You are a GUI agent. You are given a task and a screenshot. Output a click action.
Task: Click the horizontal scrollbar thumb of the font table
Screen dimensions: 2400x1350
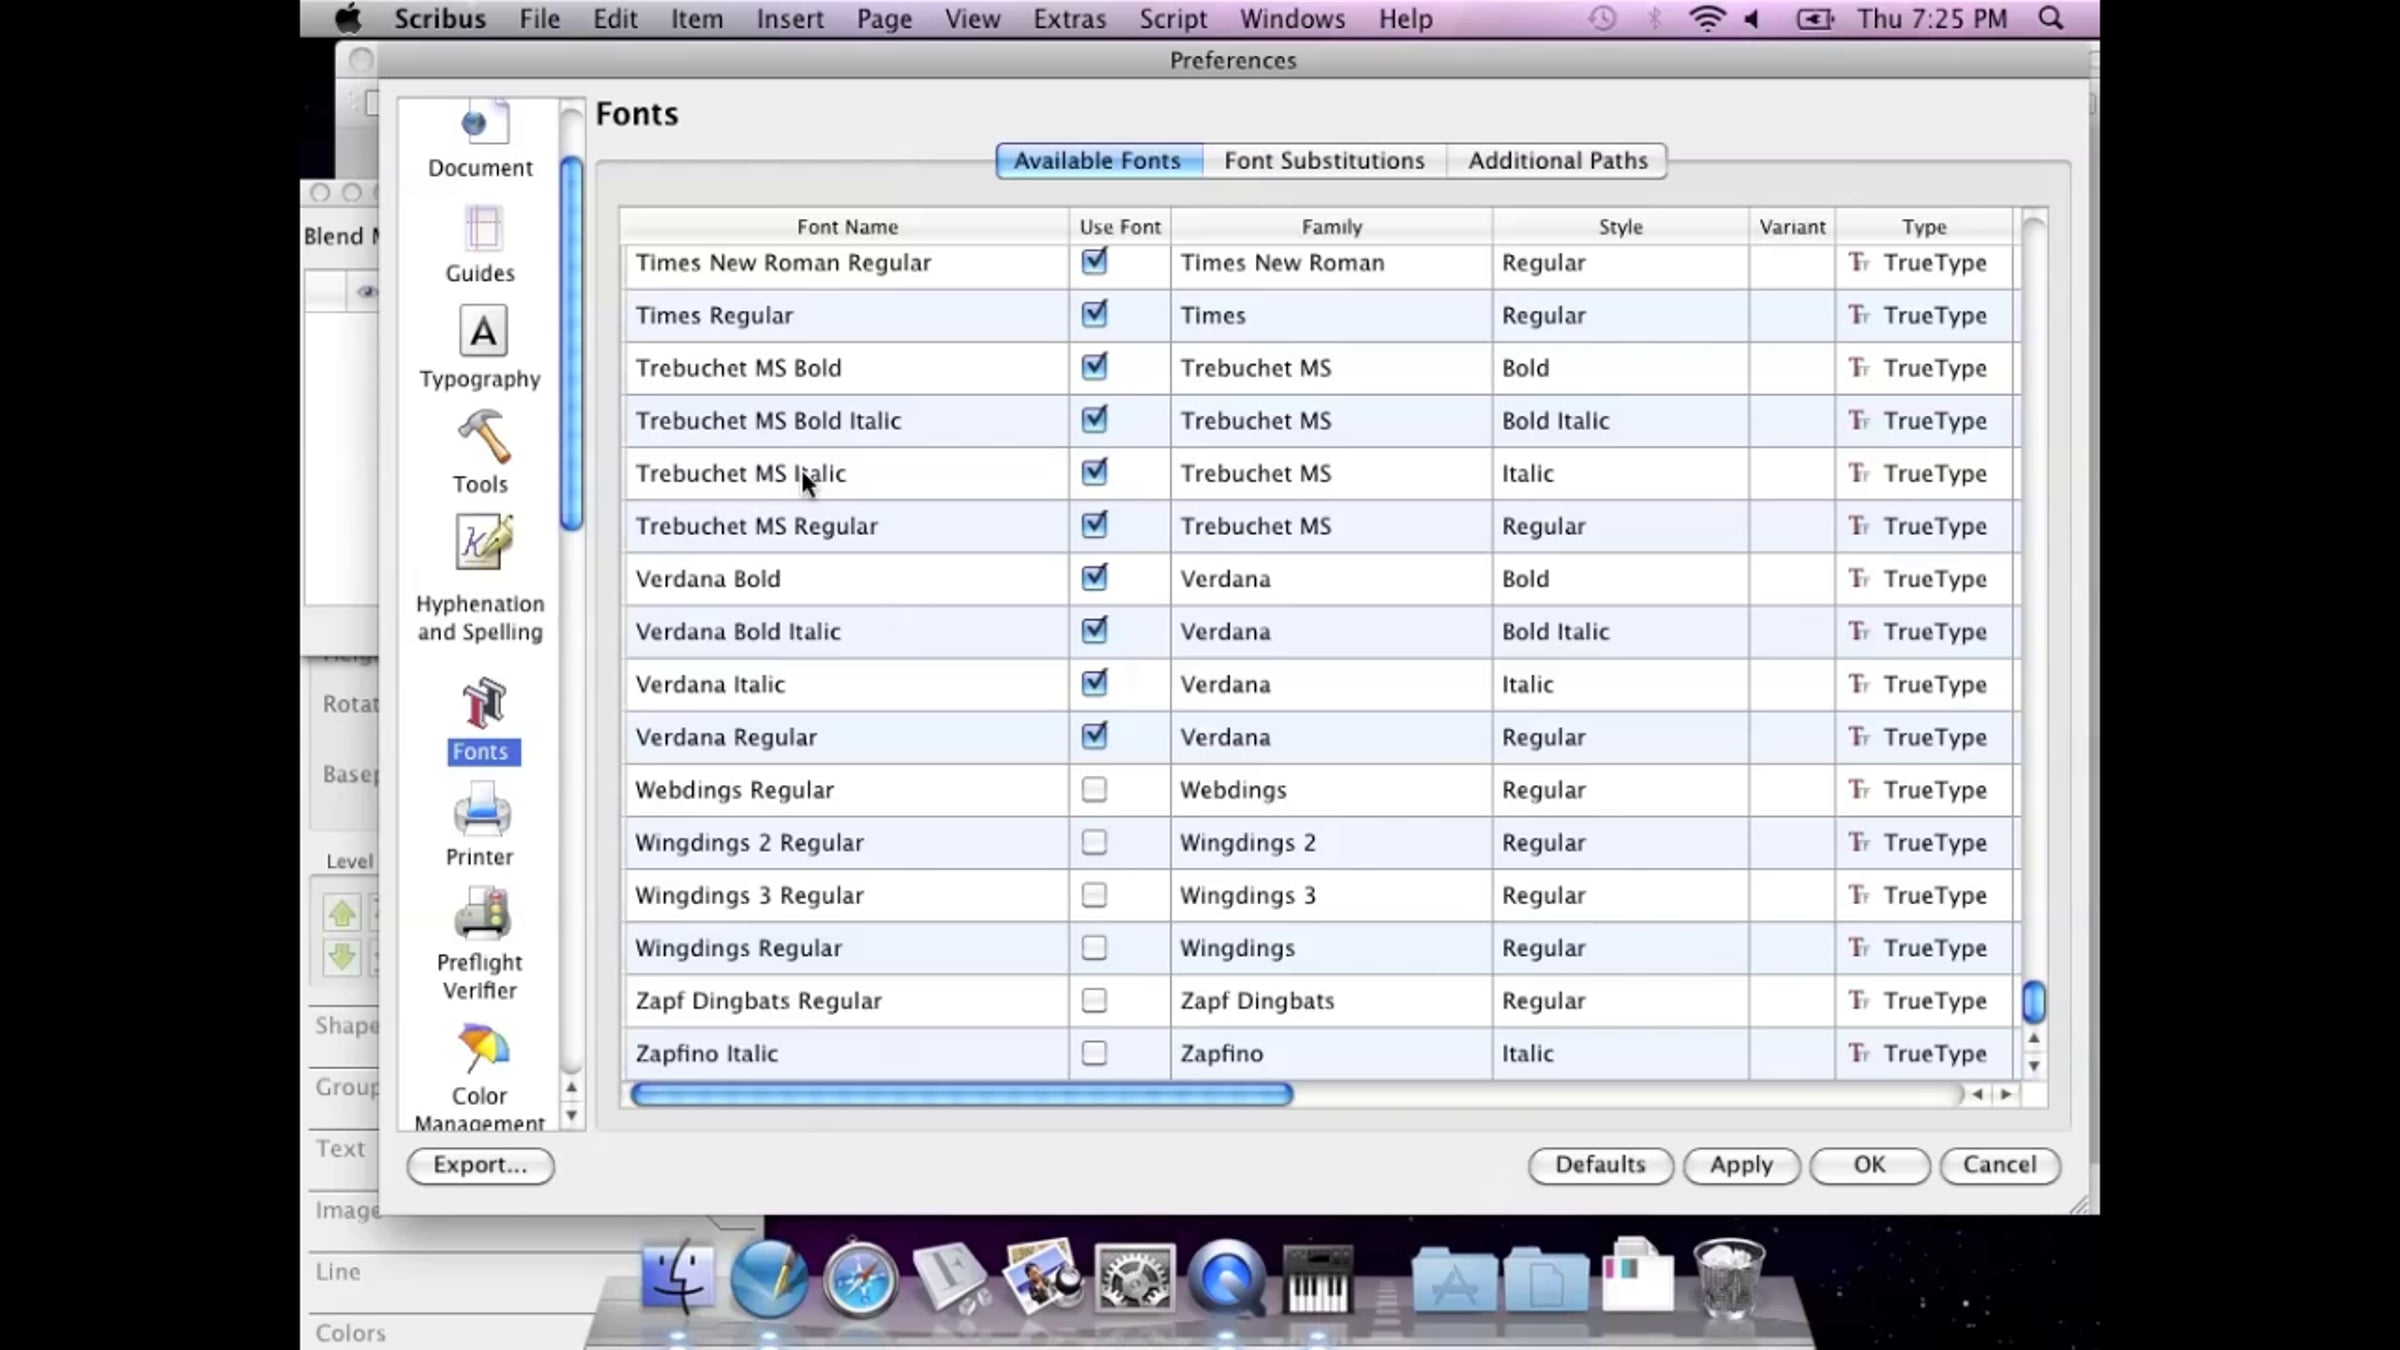coord(961,1094)
